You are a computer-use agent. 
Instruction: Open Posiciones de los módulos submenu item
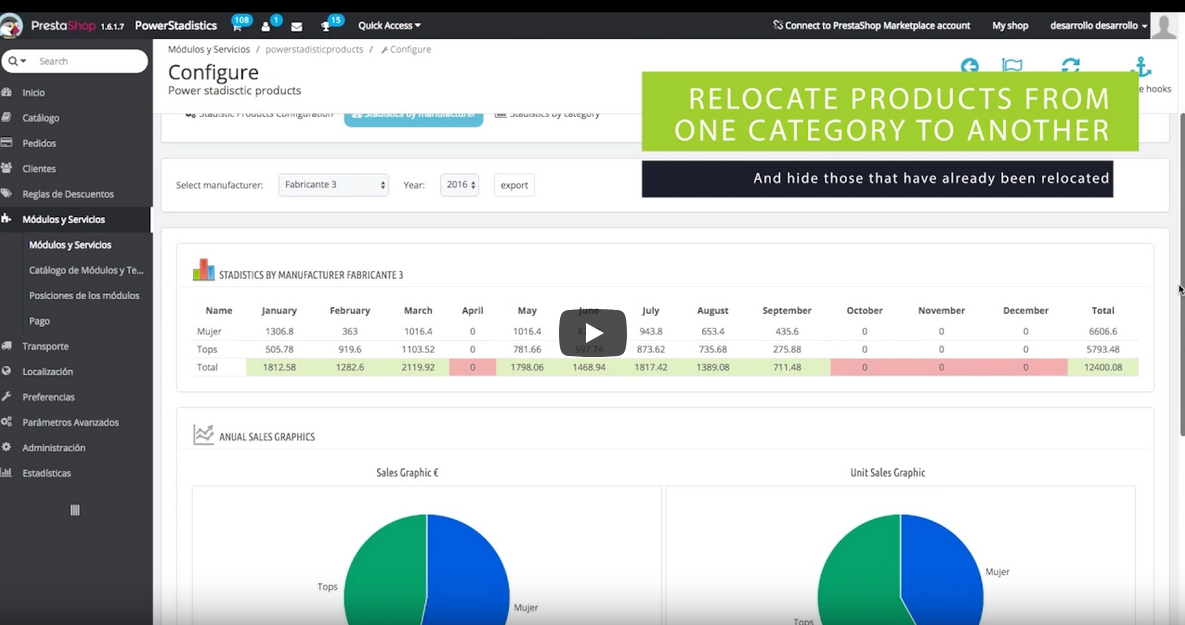[x=84, y=295]
